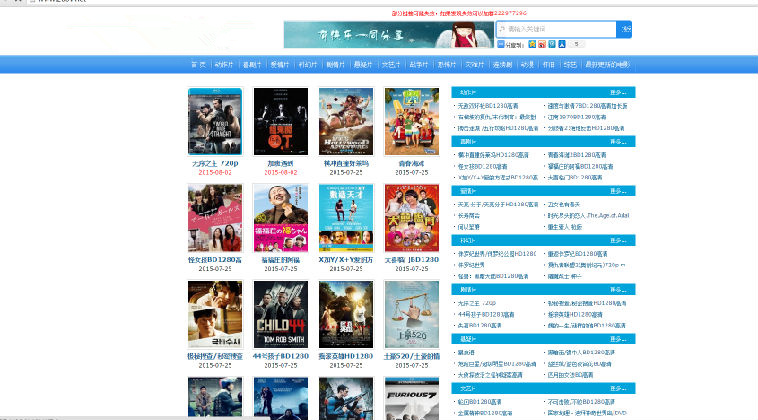Viewport: 758px width, 420px height.
Task: Open the 喜剧片 navigation item
Action: click(252, 65)
